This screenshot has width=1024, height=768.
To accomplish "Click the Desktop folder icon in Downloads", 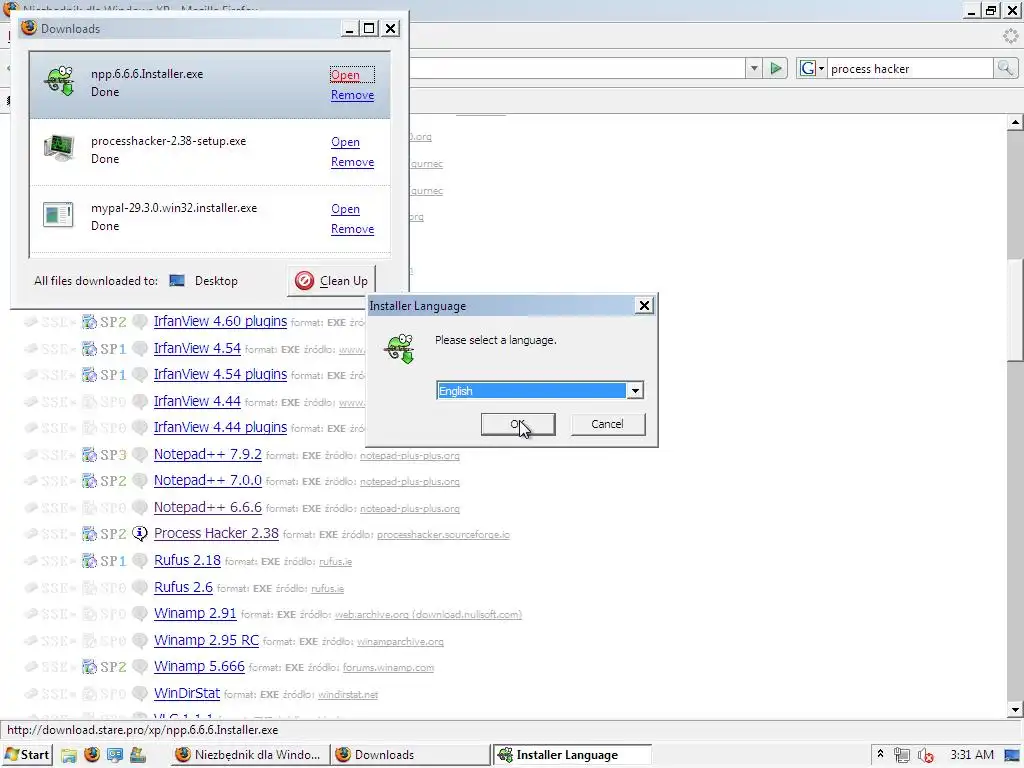I will (x=177, y=281).
